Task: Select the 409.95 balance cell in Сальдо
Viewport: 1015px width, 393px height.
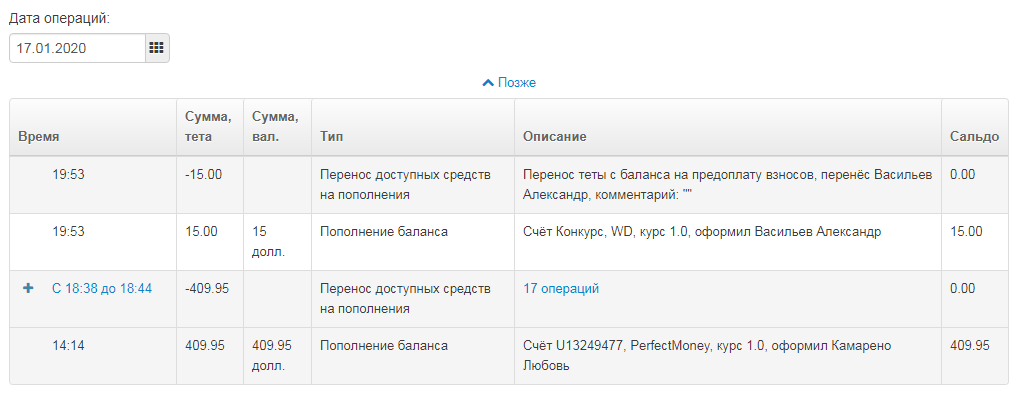Action: [974, 356]
